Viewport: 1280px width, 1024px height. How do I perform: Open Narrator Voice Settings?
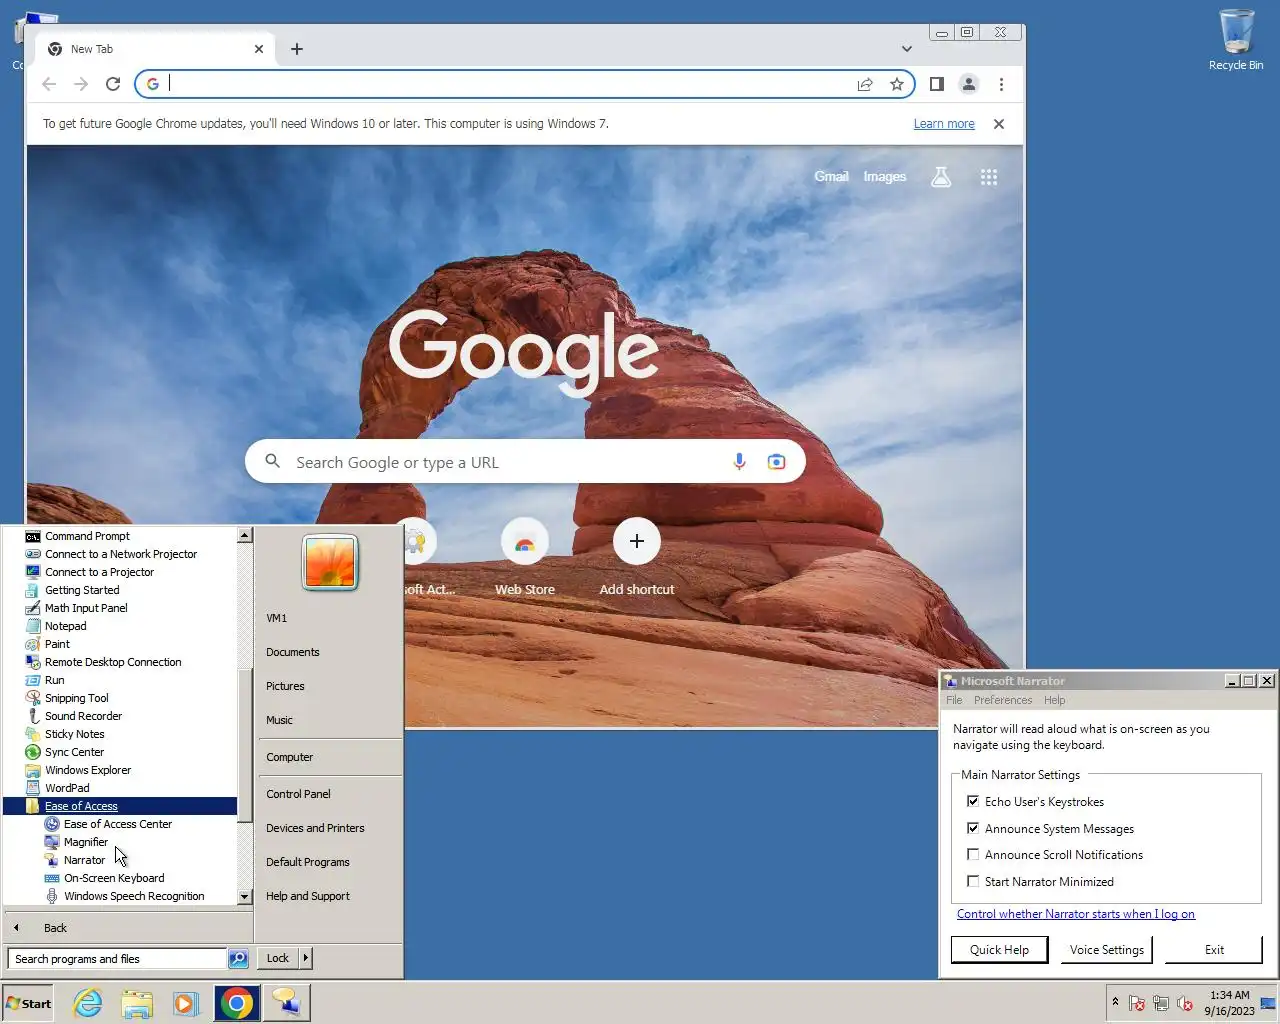(x=1106, y=950)
